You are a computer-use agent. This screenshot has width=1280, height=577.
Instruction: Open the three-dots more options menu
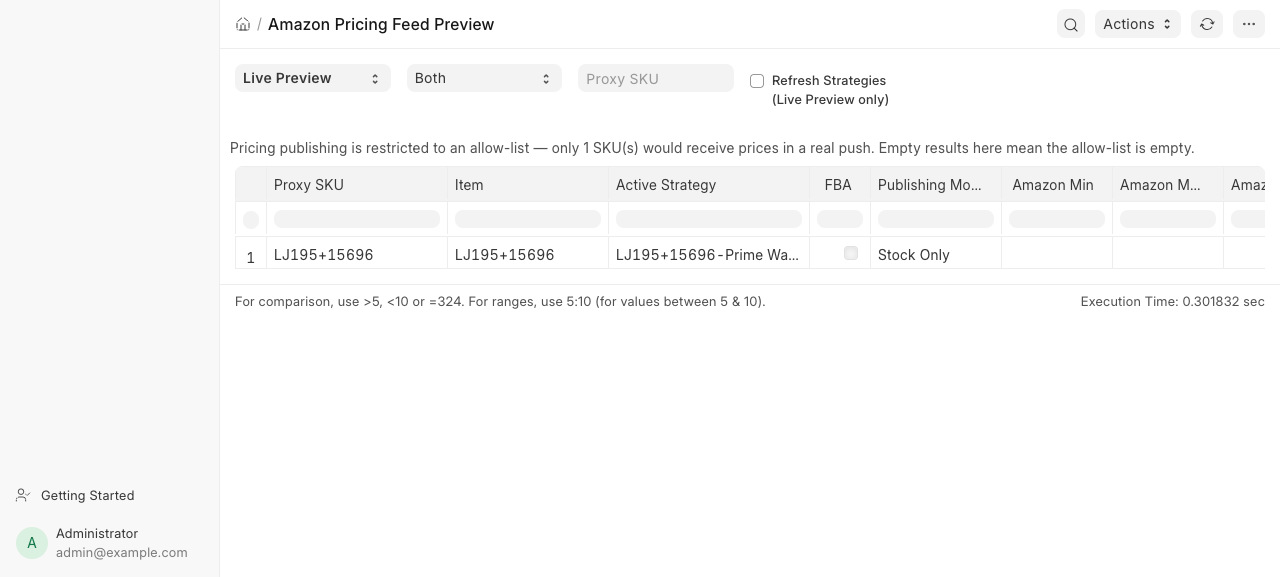click(1249, 24)
